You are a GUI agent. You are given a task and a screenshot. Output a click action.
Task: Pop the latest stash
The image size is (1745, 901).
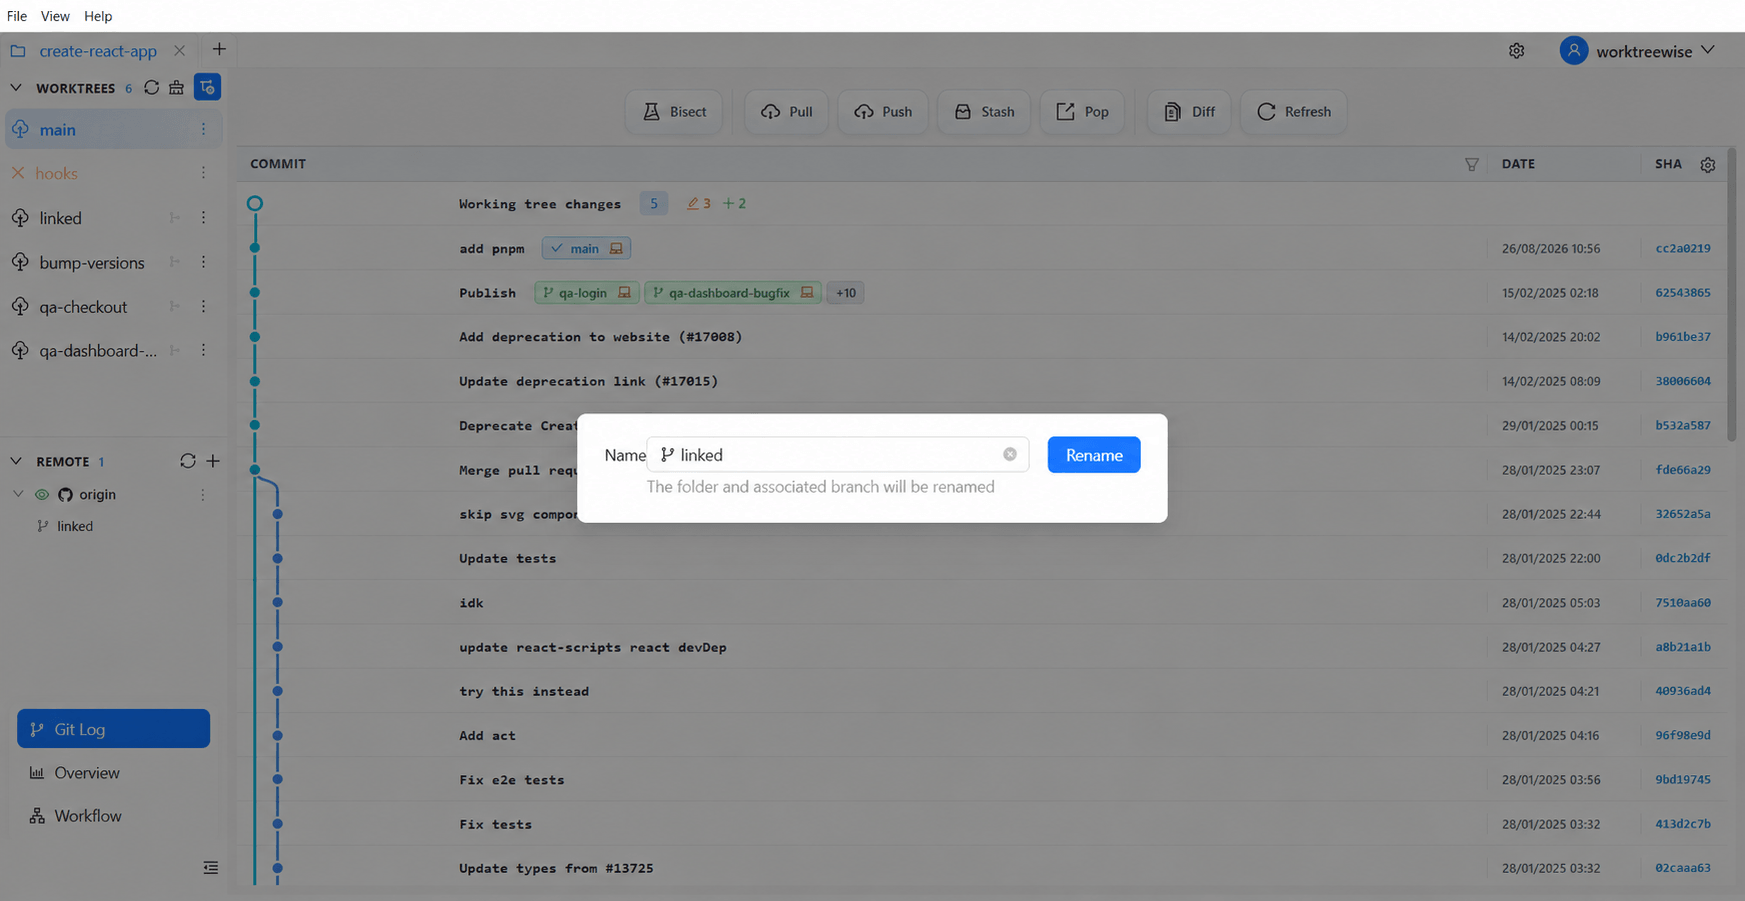pos(1082,111)
